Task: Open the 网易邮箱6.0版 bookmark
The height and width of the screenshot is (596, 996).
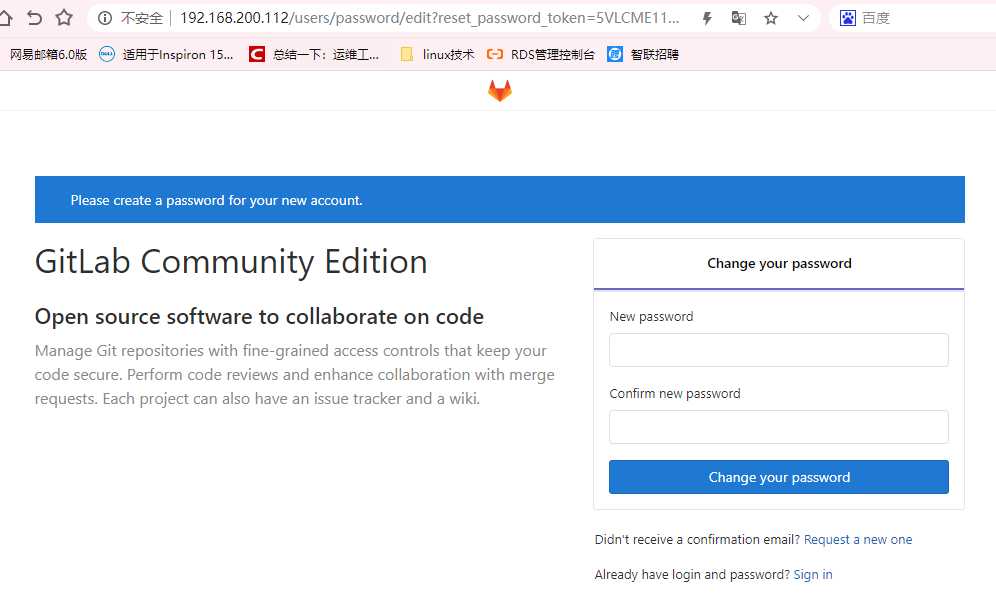Action: [48, 55]
